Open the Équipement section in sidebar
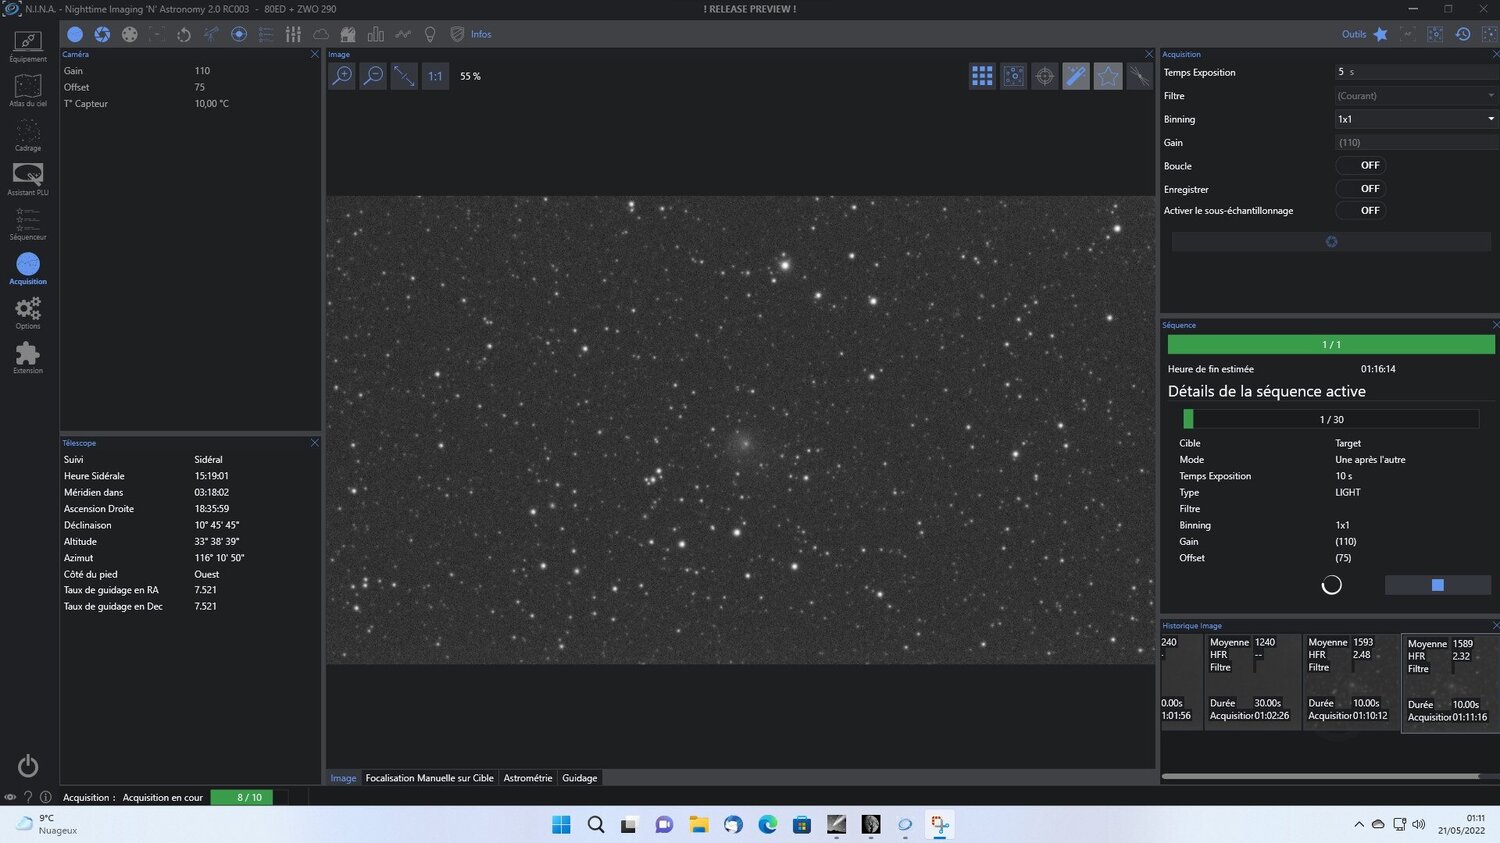Screen dimensions: 1500x843 28,46
